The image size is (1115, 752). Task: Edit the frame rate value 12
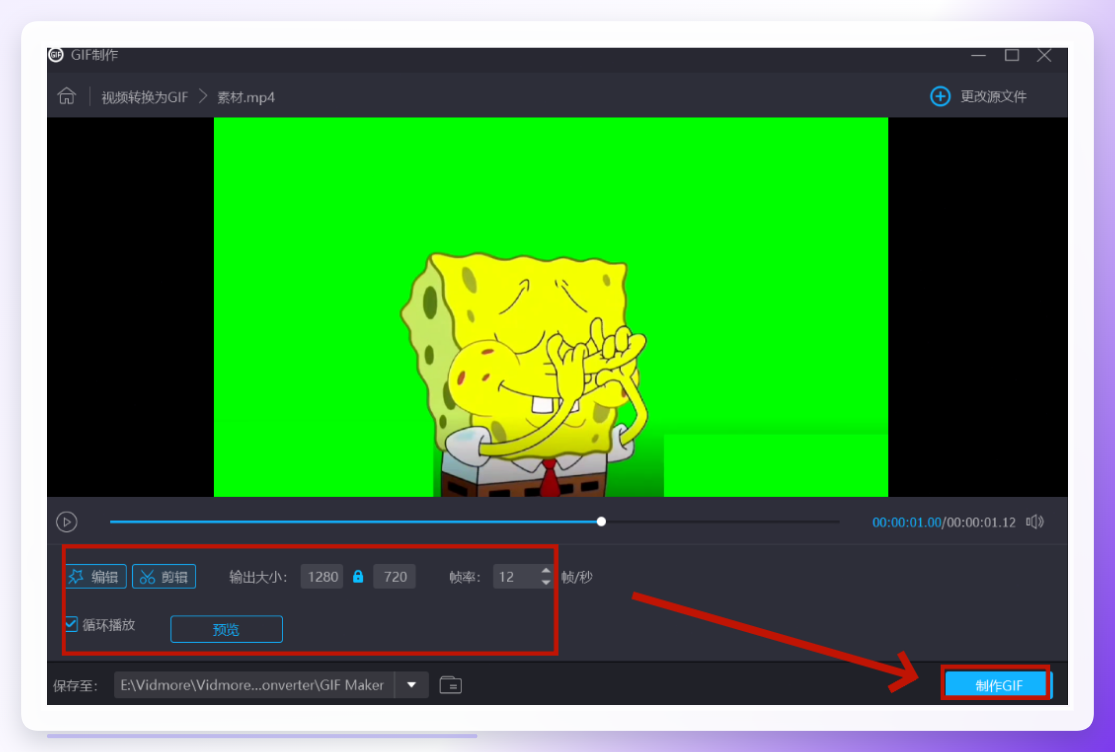coord(516,576)
